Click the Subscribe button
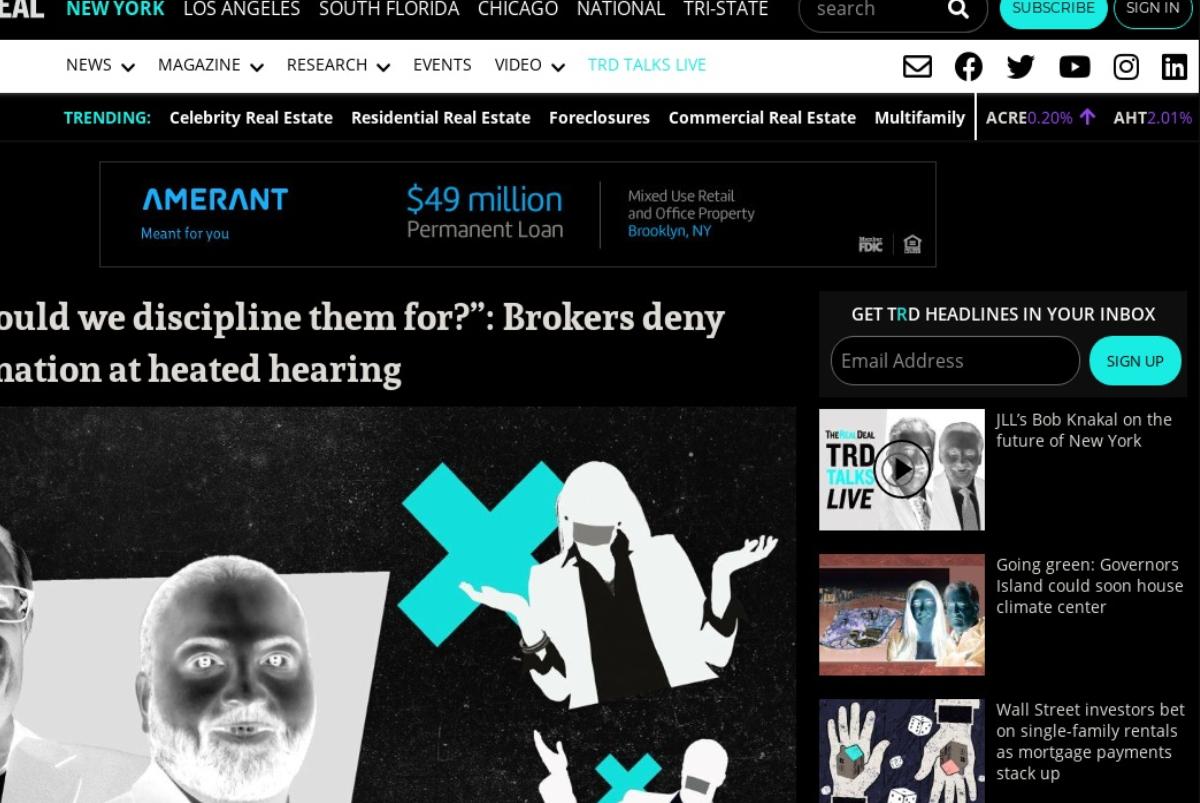Image resolution: width=1200 pixels, height=803 pixels. (1053, 9)
